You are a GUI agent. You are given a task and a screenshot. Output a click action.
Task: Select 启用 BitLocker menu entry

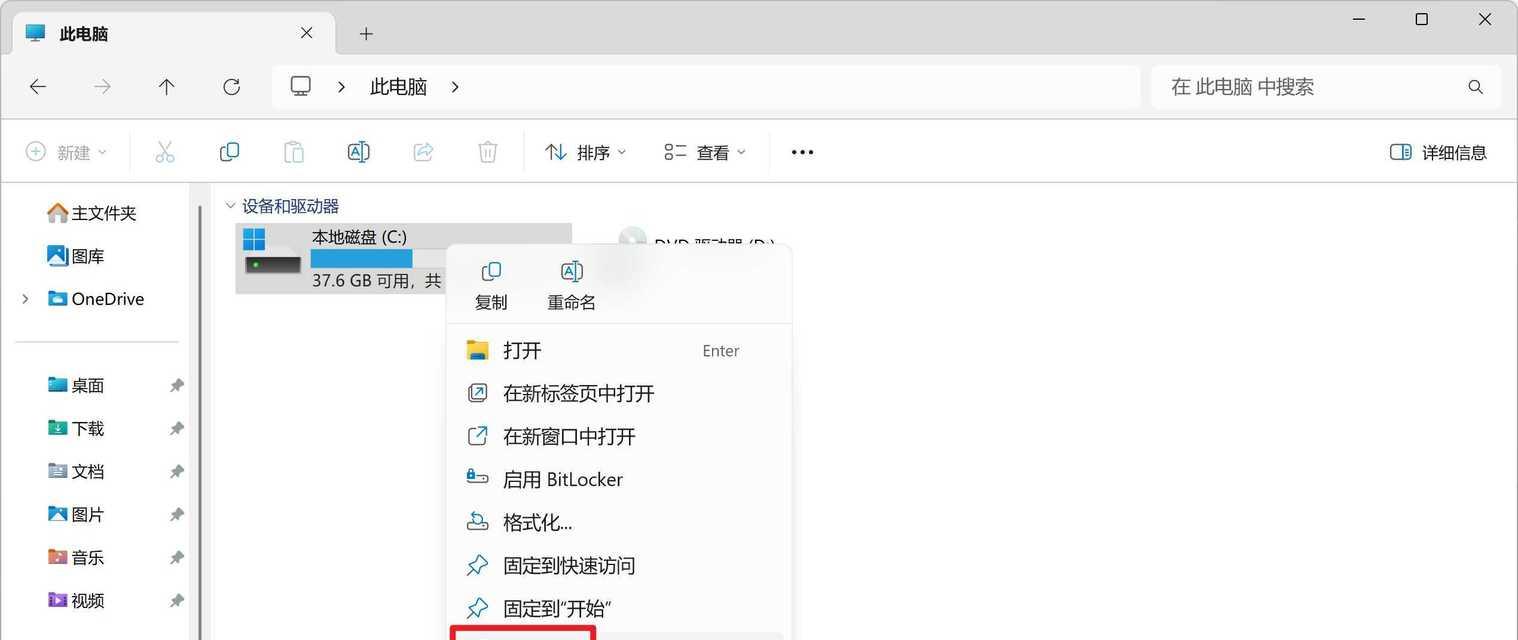point(618,479)
